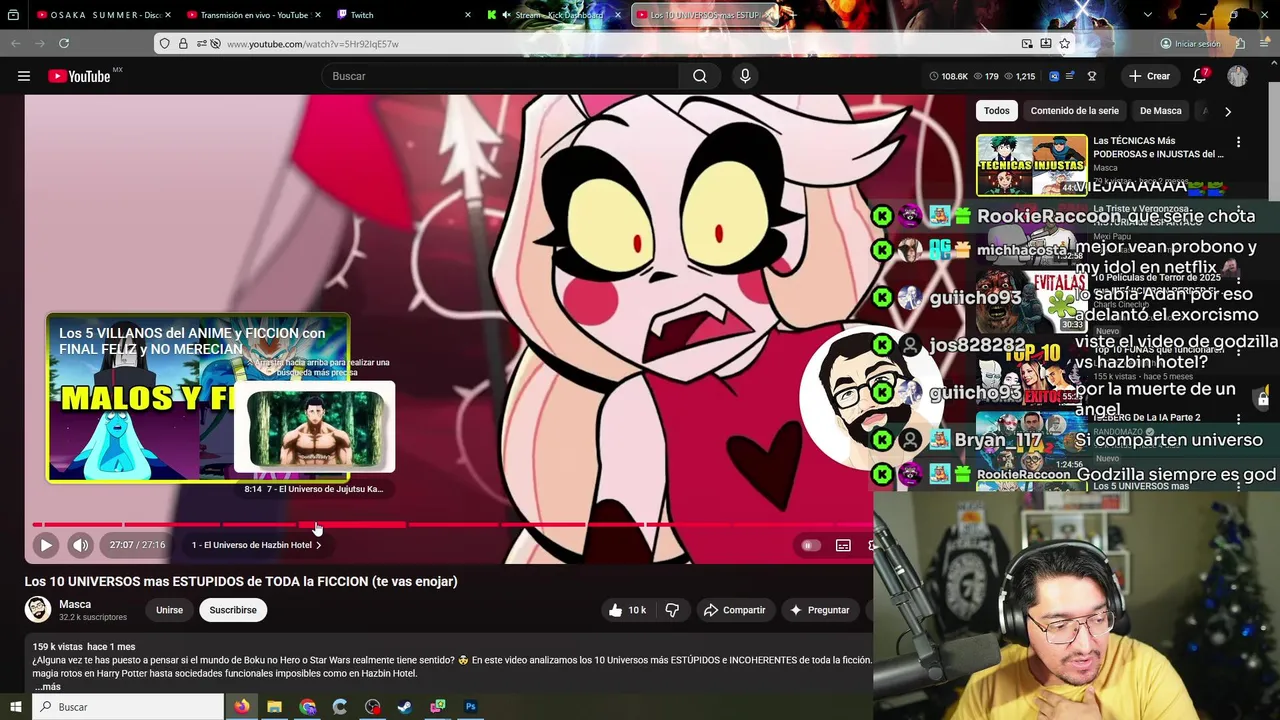Open the Masca channel name link
Viewport: 1280px width, 720px height.
click(75, 604)
